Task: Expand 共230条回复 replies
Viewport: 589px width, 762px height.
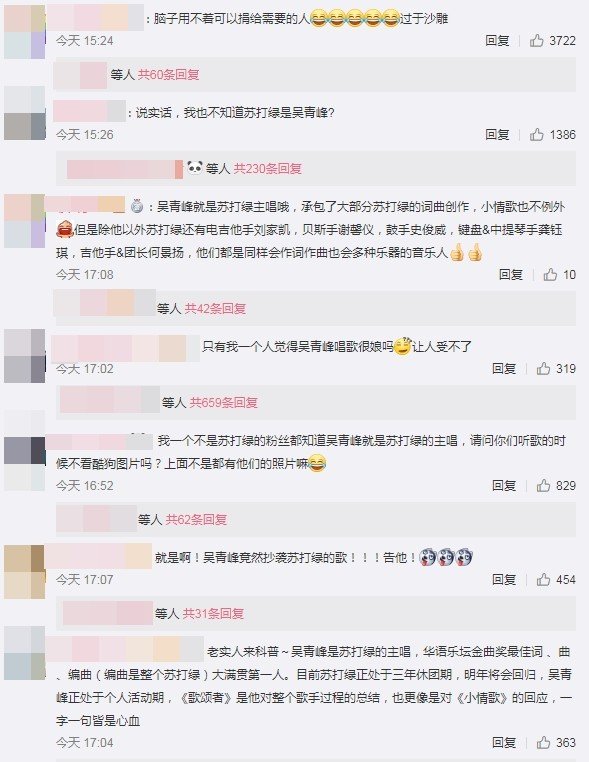Action: [268, 169]
